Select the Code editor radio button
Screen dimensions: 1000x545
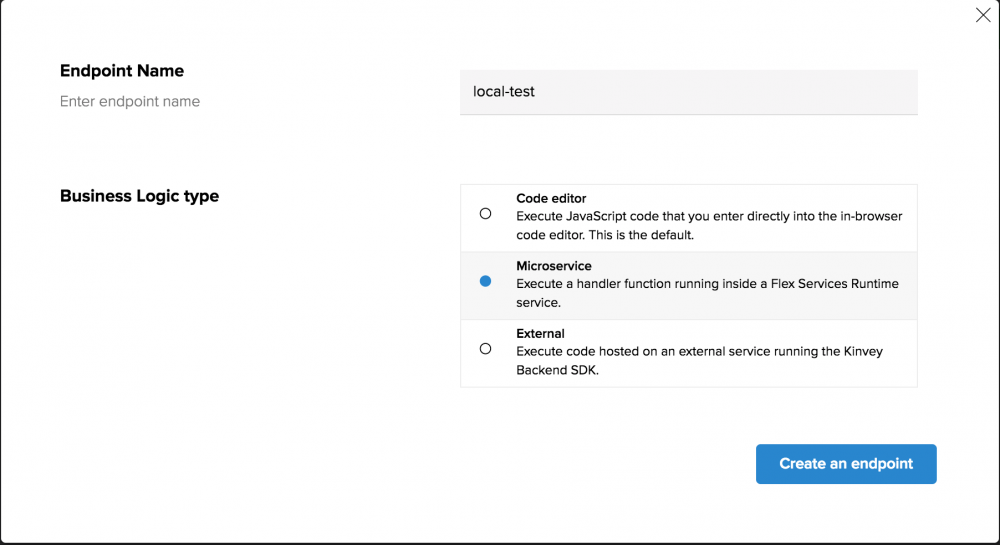(486, 214)
